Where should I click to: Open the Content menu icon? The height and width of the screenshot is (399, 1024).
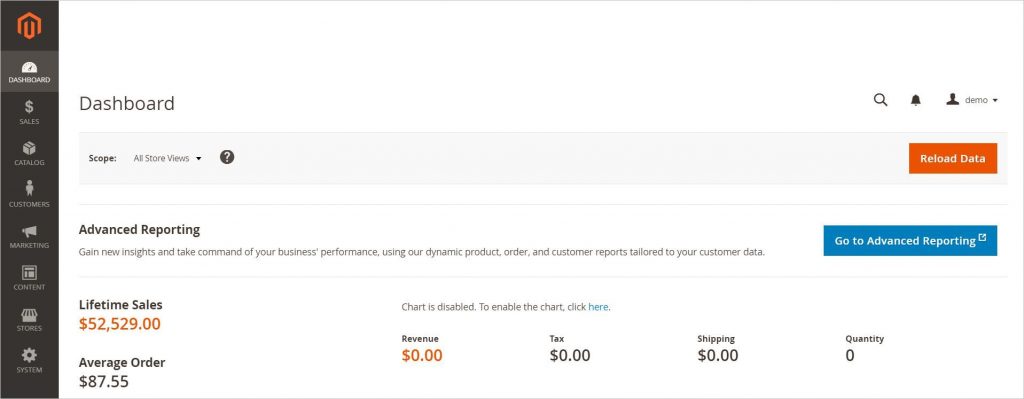(29, 272)
